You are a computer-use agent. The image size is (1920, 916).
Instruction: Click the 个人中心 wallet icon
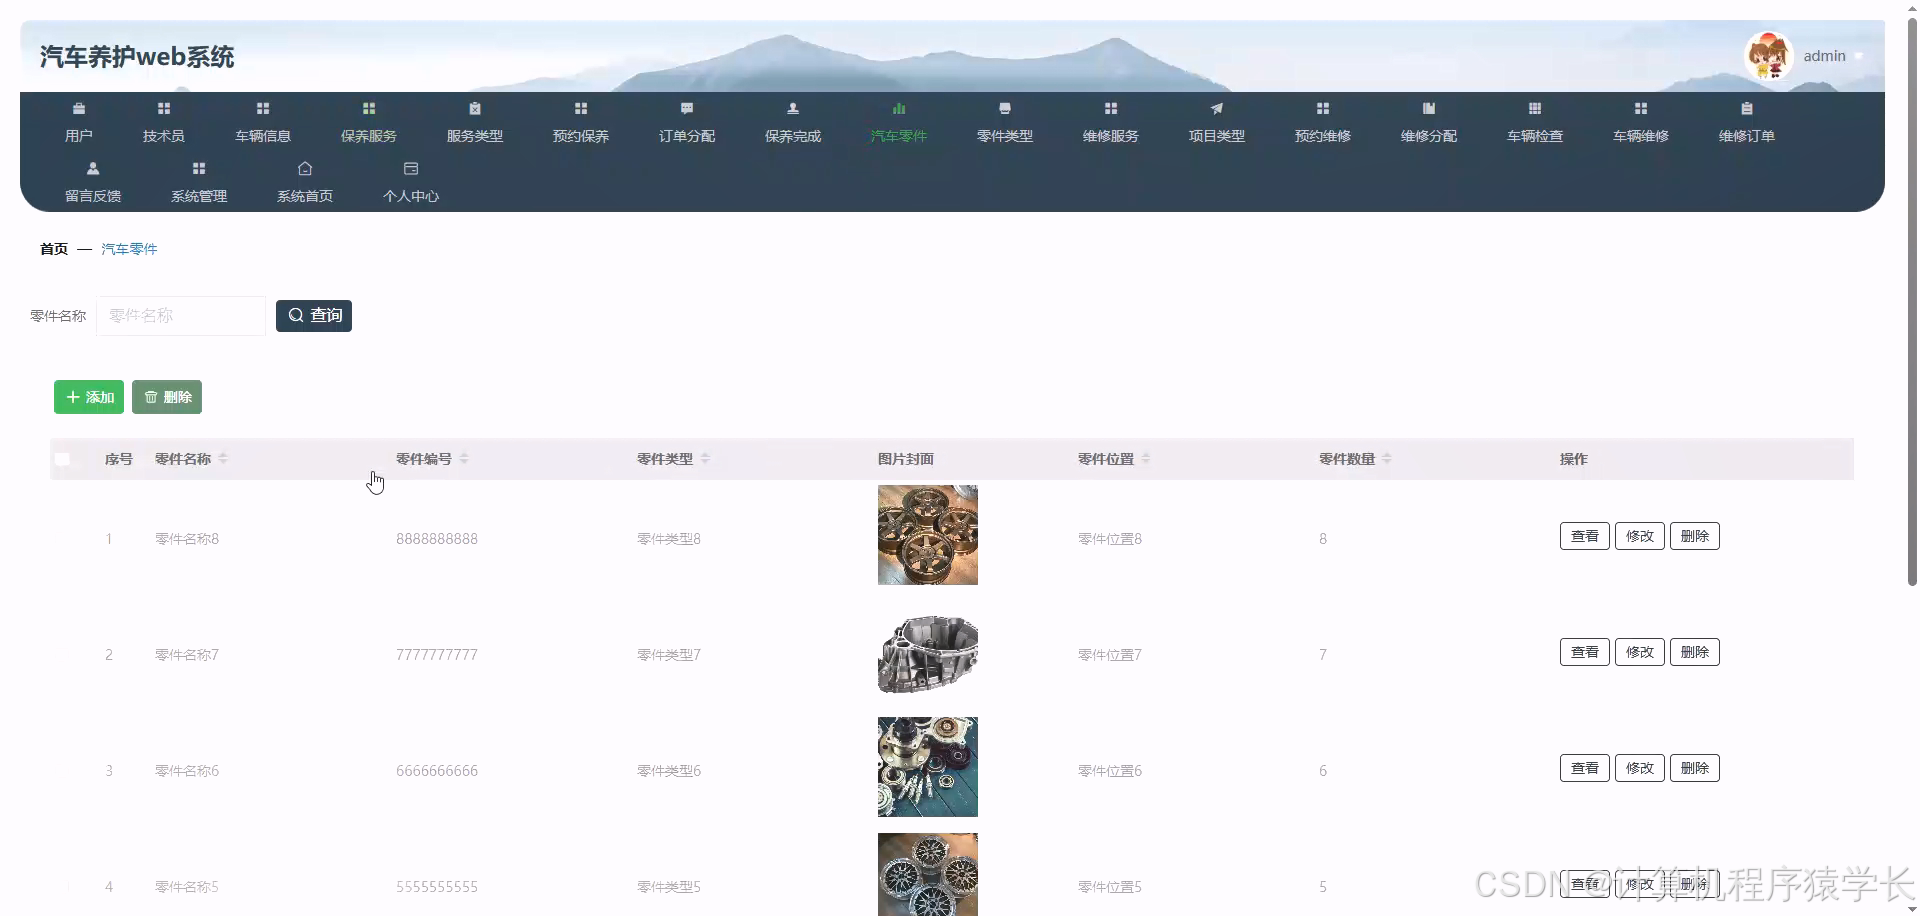pos(411,168)
